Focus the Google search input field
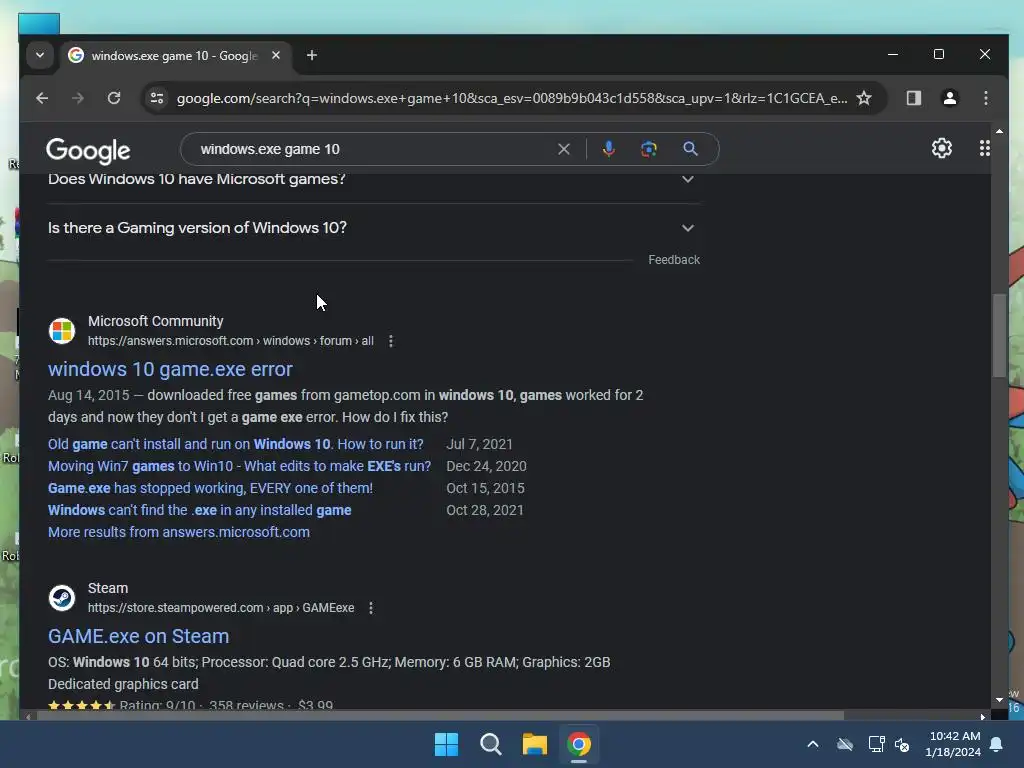1024x768 pixels. click(x=372, y=149)
